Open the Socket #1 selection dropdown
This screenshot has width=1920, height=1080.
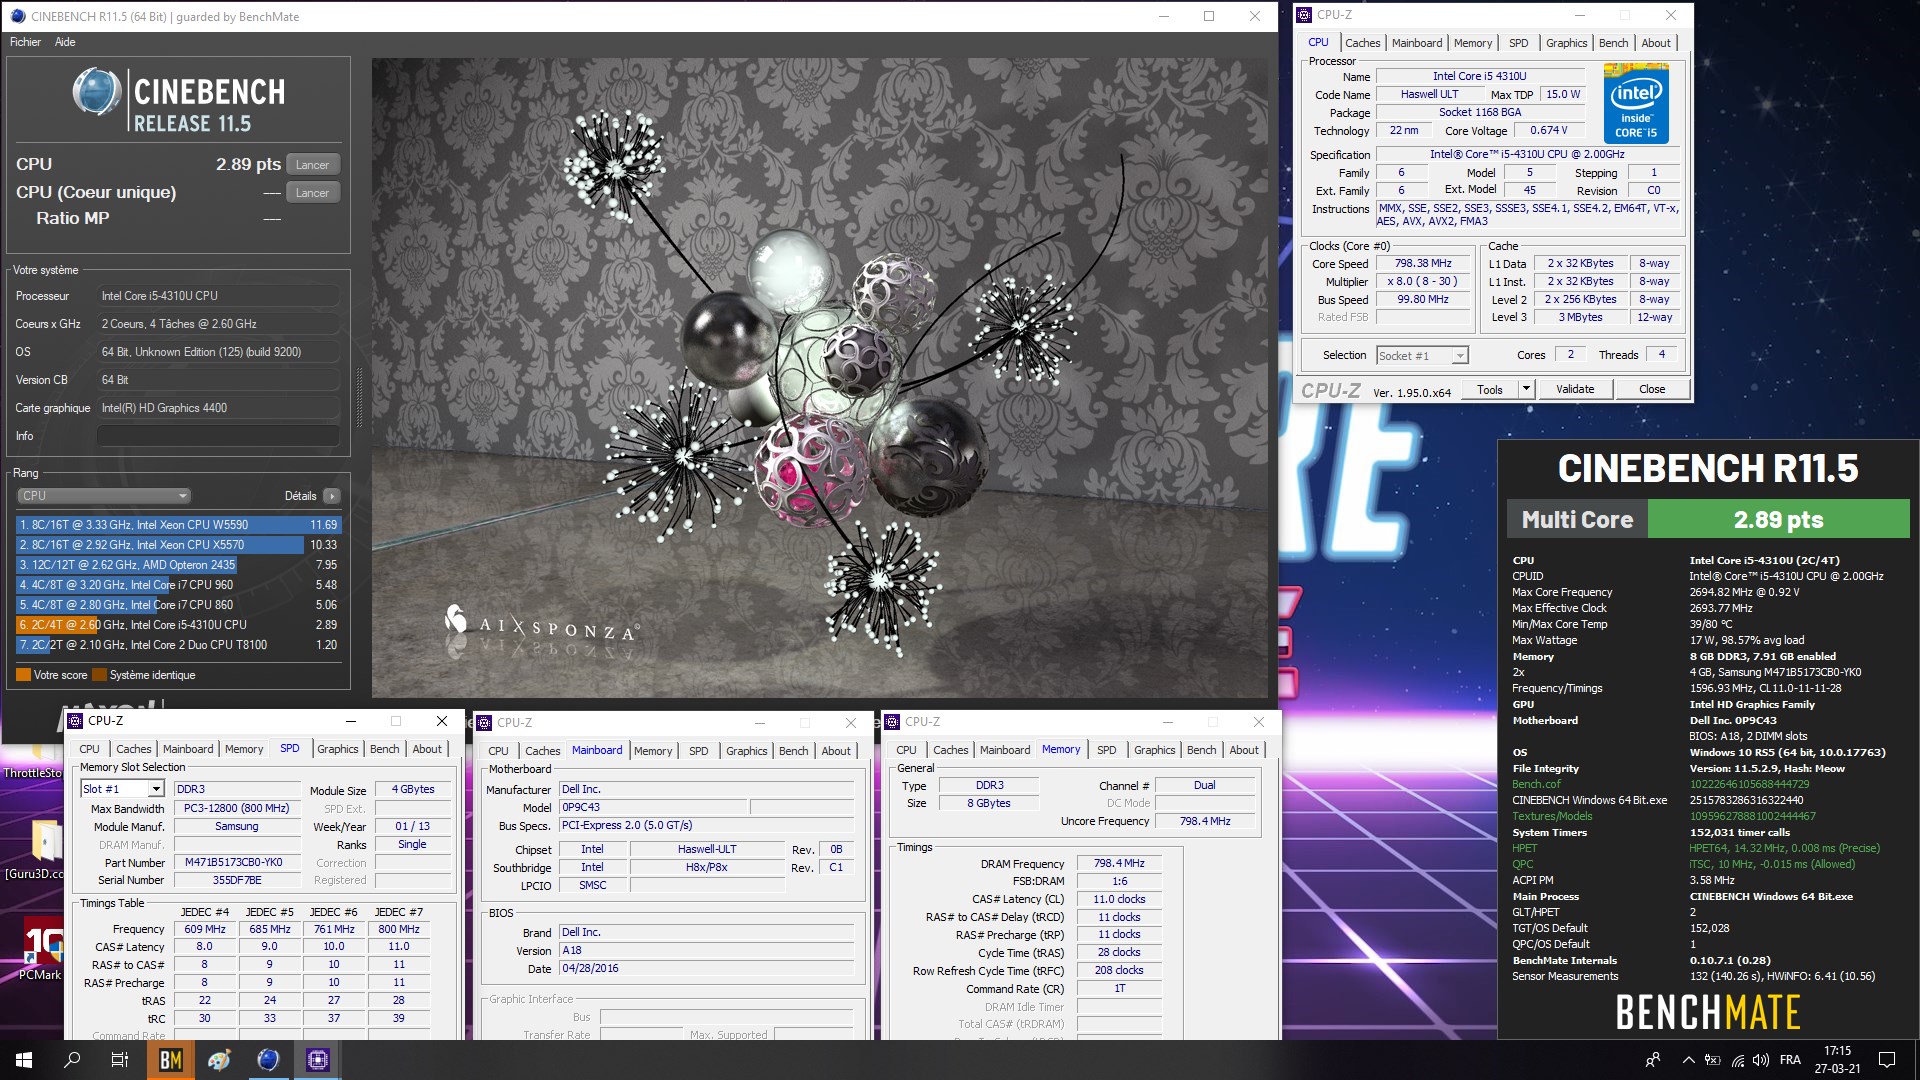point(1421,356)
